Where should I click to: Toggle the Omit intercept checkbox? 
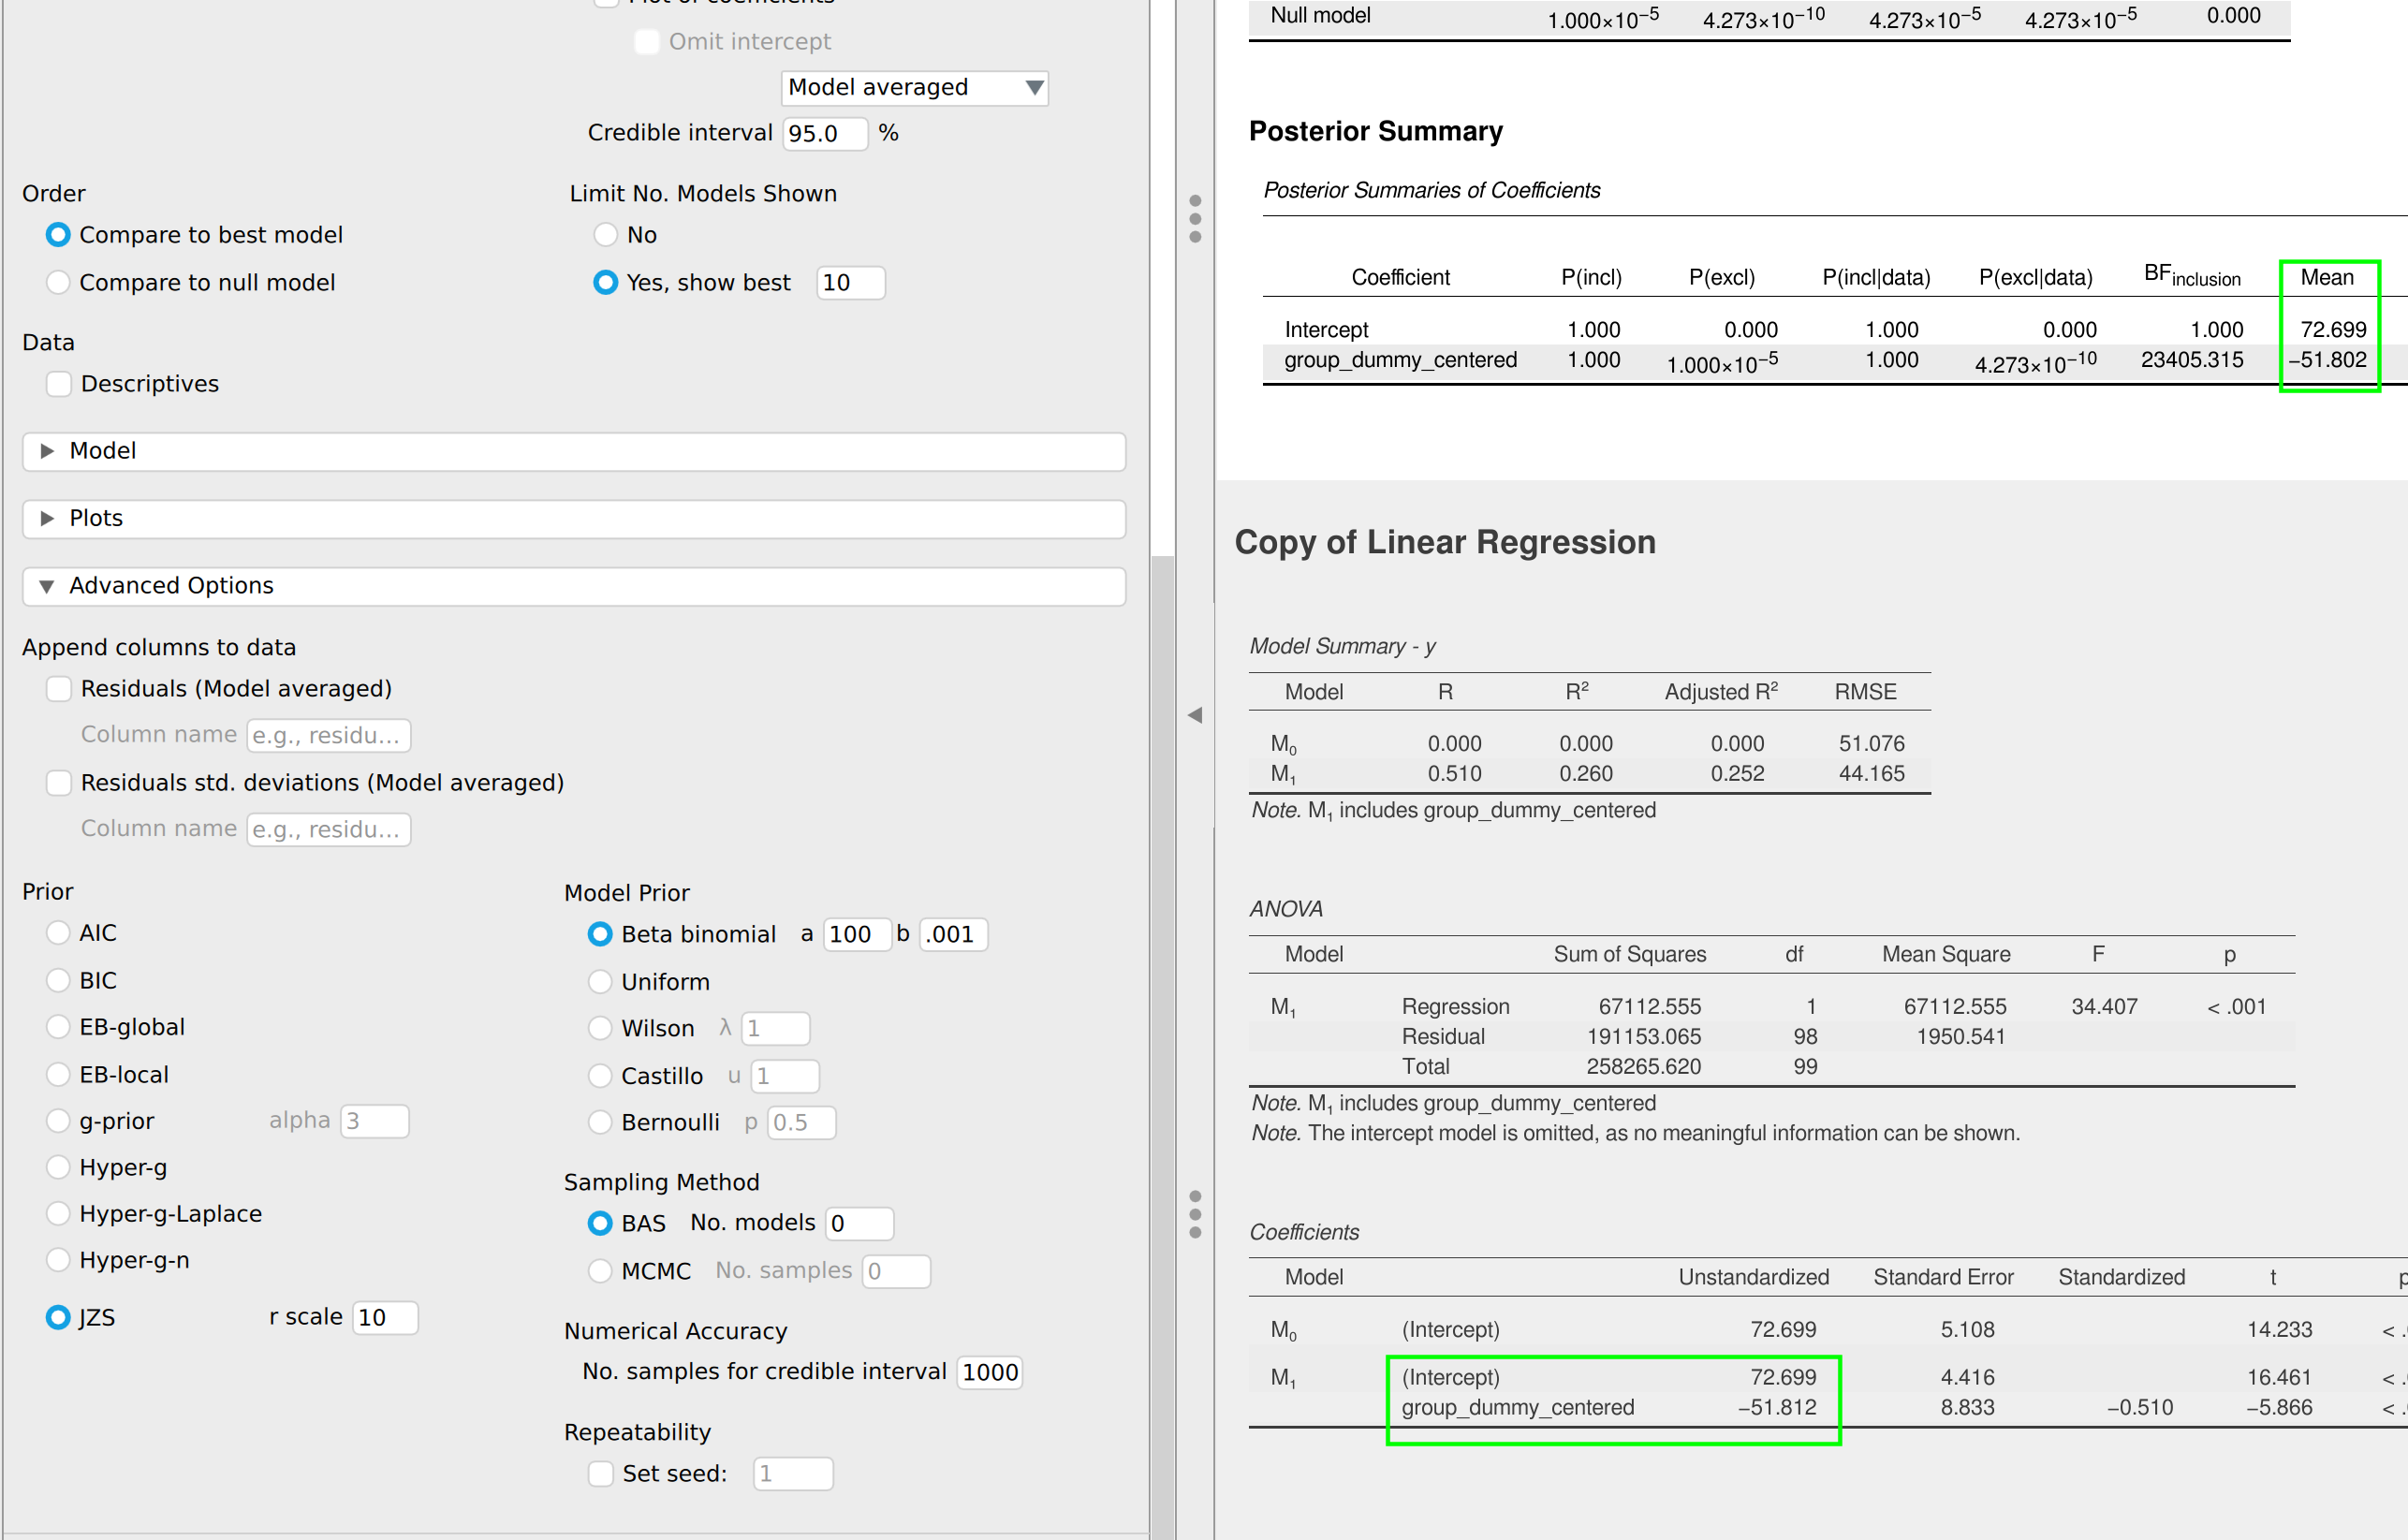647,42
